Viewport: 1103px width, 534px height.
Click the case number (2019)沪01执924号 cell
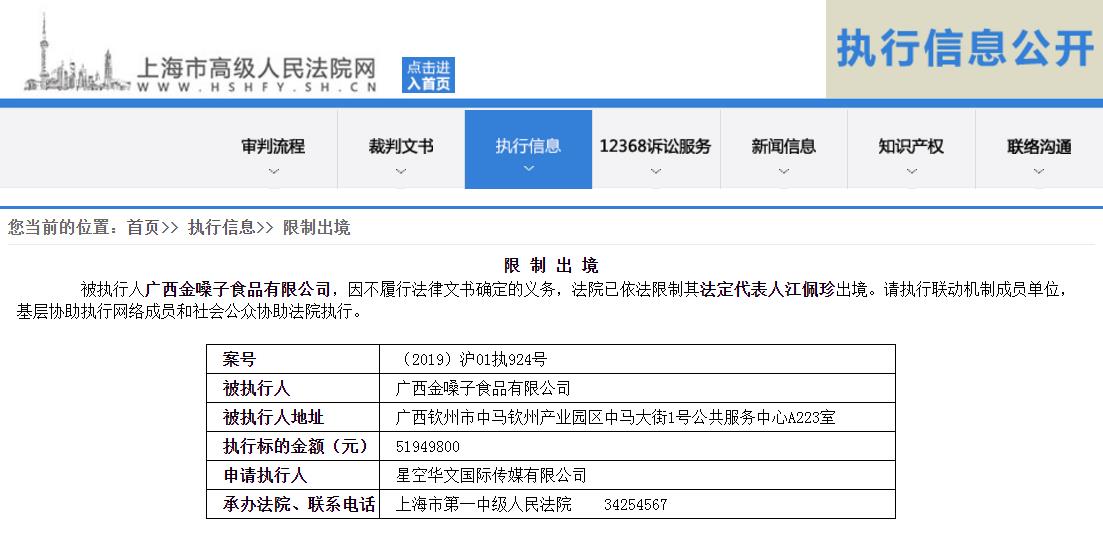pos(472,360)
